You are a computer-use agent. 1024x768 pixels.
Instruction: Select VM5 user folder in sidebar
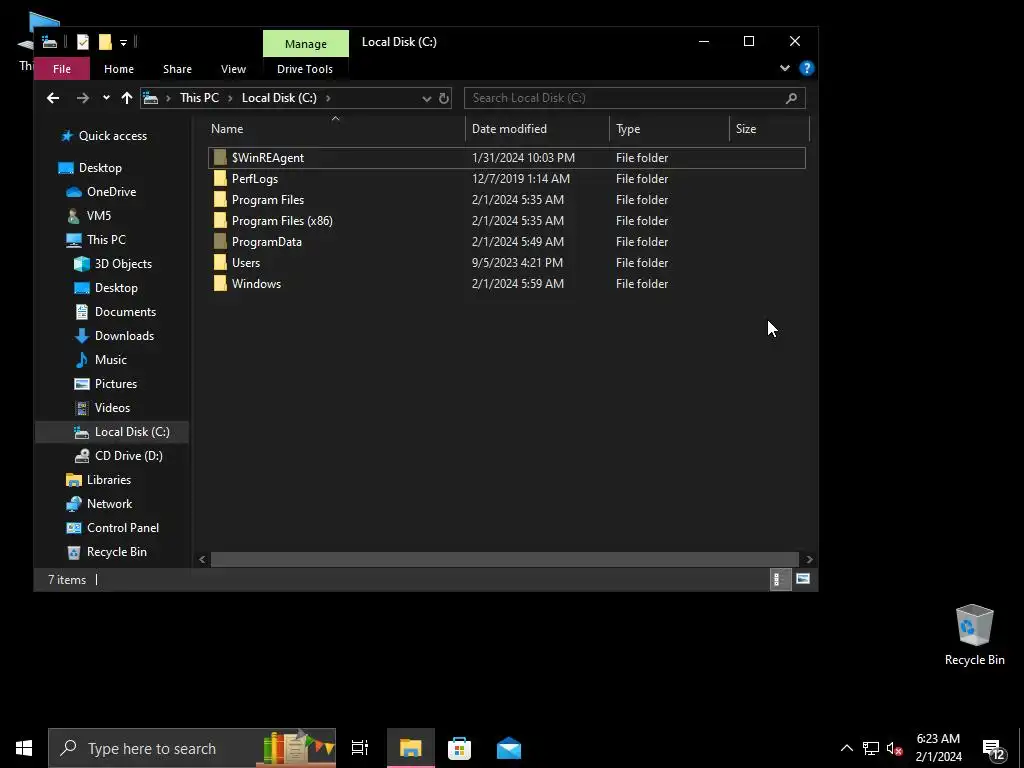(x=99, y=216)
